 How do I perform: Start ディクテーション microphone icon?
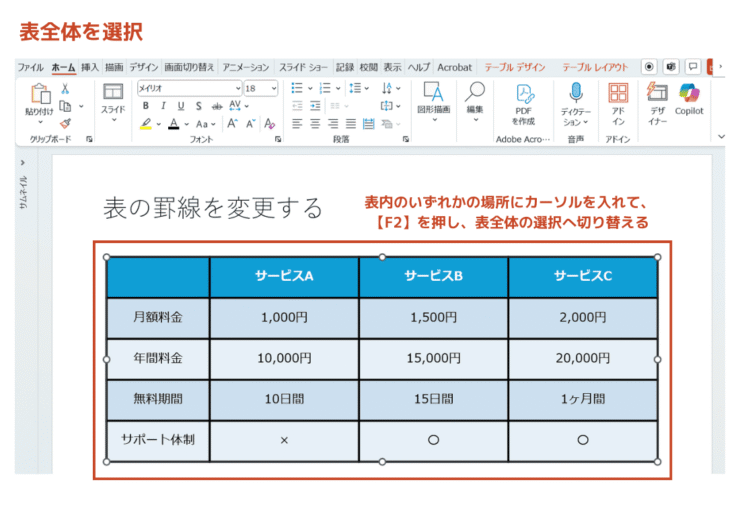tap(575, 93)
